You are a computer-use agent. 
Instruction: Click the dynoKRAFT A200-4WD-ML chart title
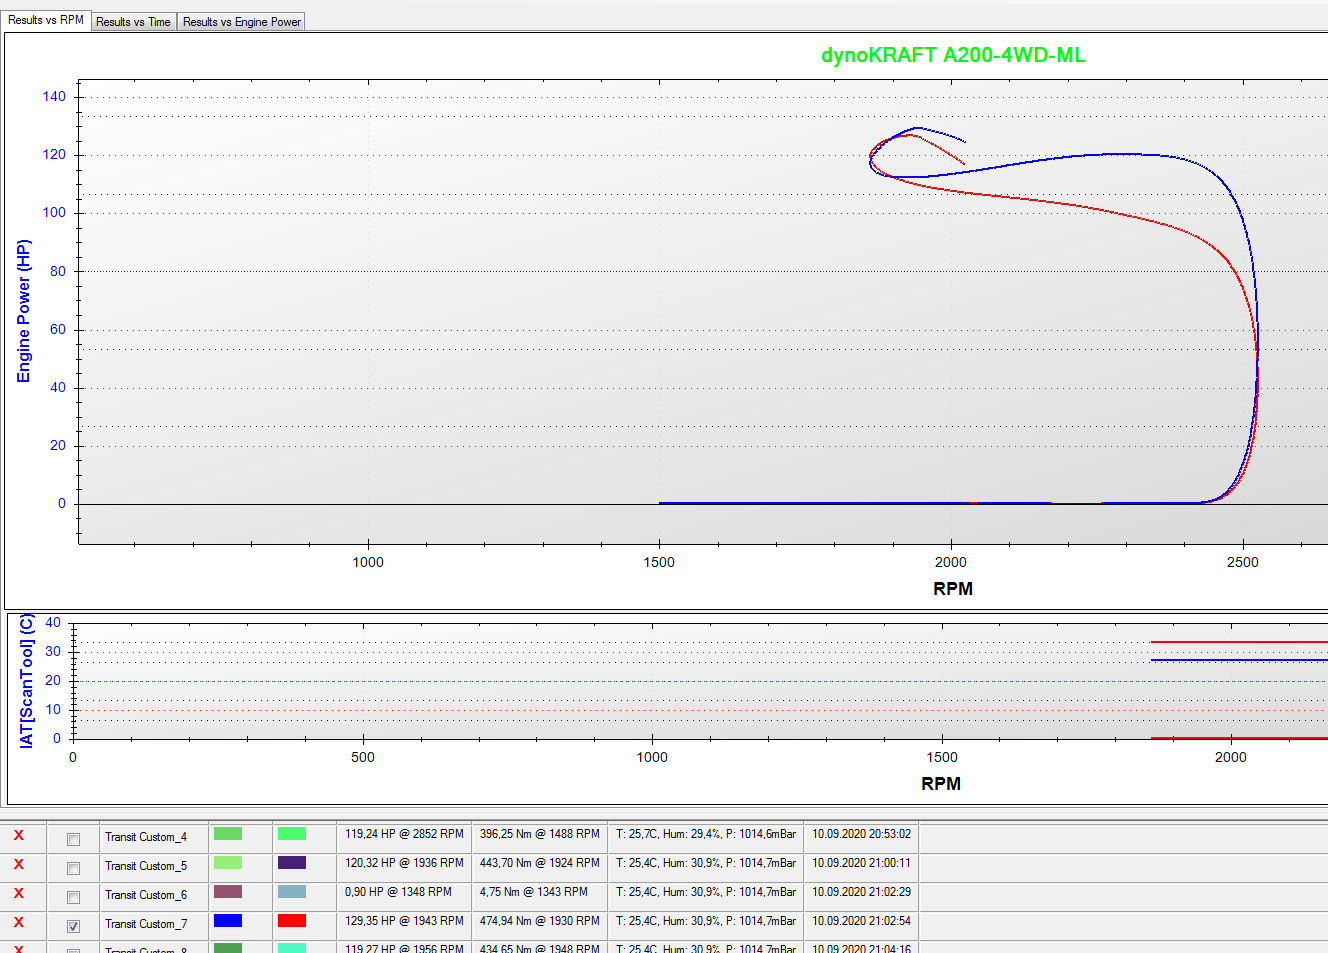point(953,56)
